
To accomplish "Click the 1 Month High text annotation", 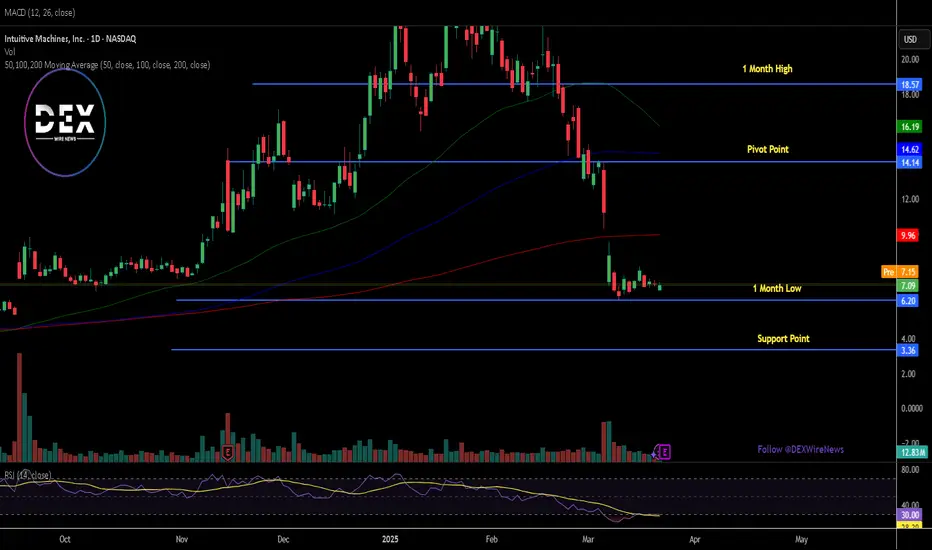I will (x=767, y=69).
